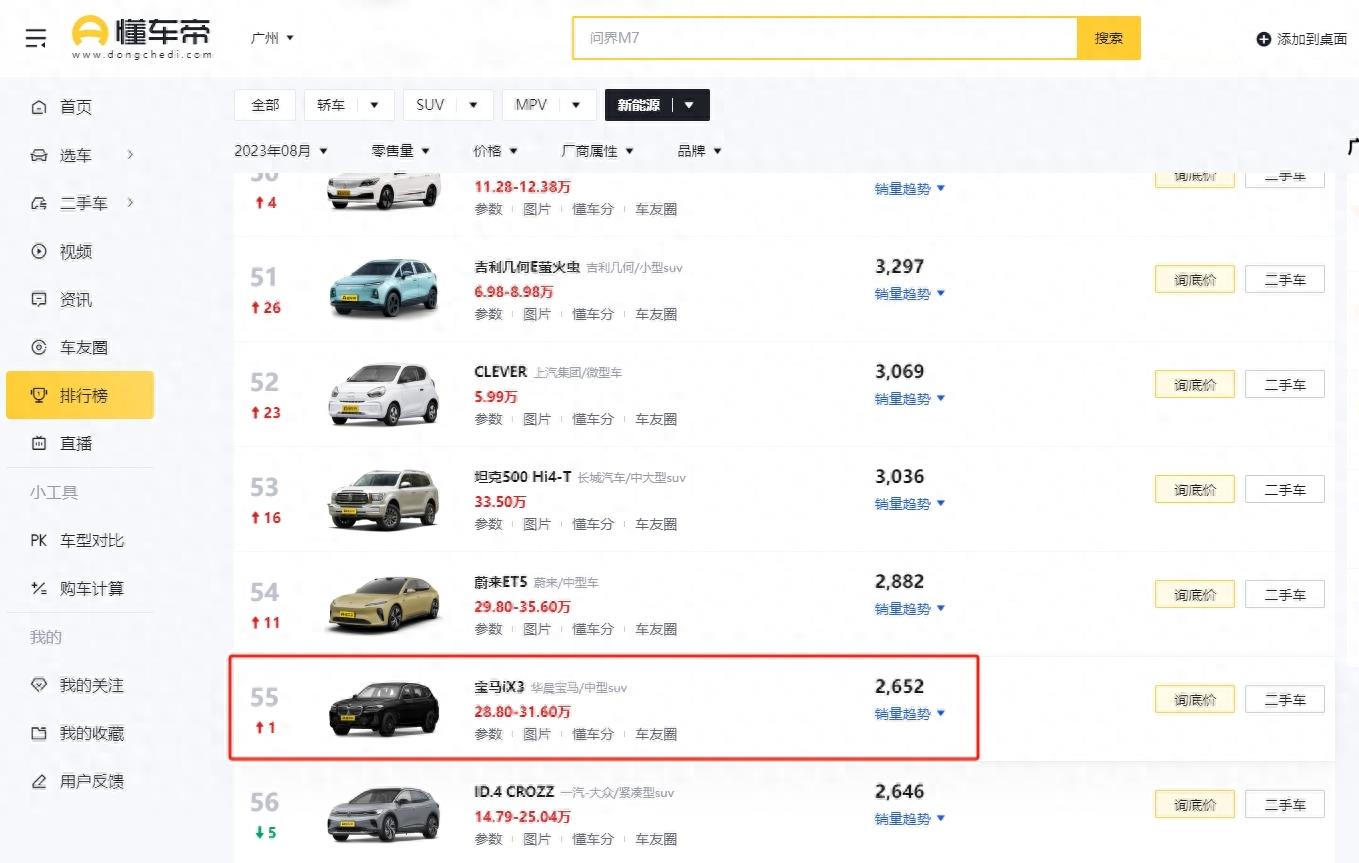Viewport: 1359px width, 863px height.
Task: Go to 排行榜 in sidebar
Action: tap(80, 395)
